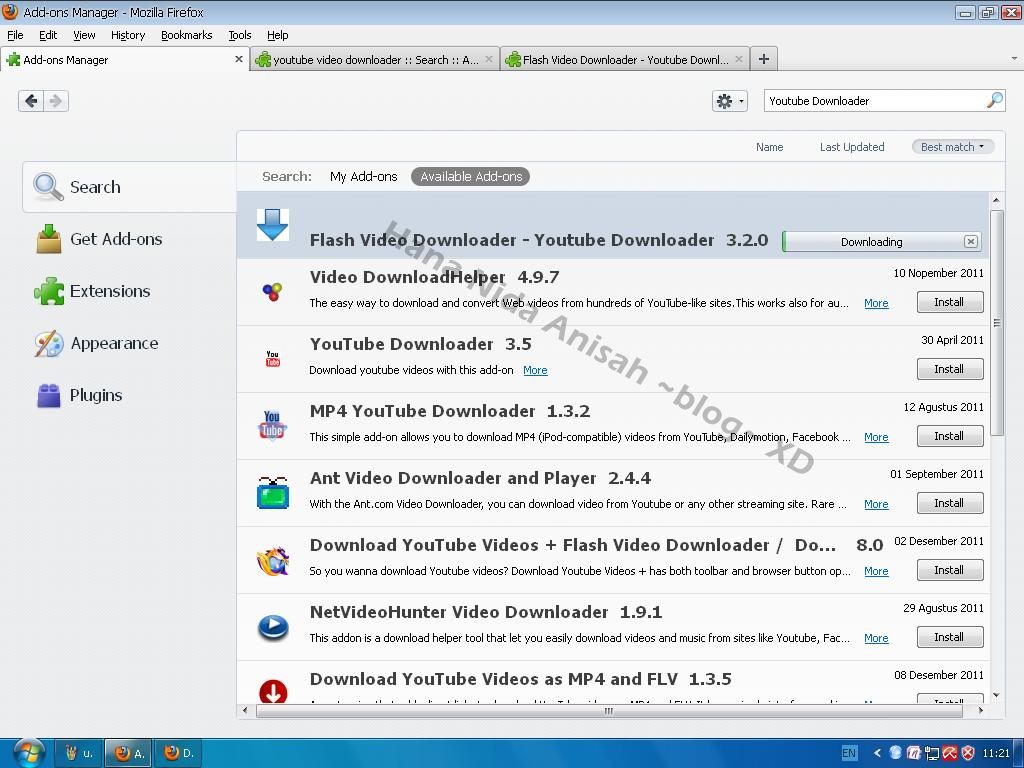
Task: Open the gear tools menu
Action: click(x=729, y=101)
